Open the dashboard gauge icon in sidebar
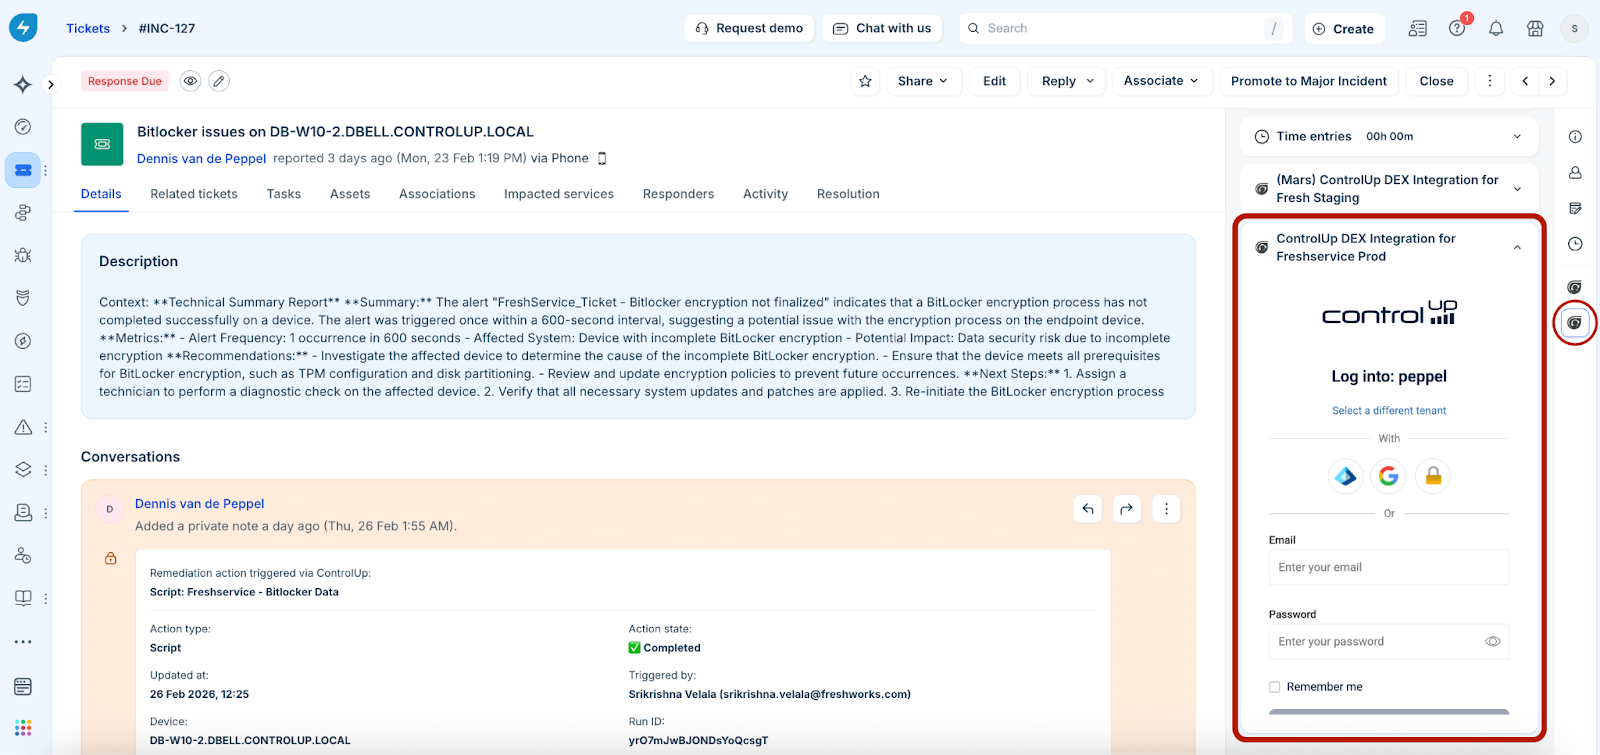Screen dimensions: 1600x755 (x=23, y=127)
